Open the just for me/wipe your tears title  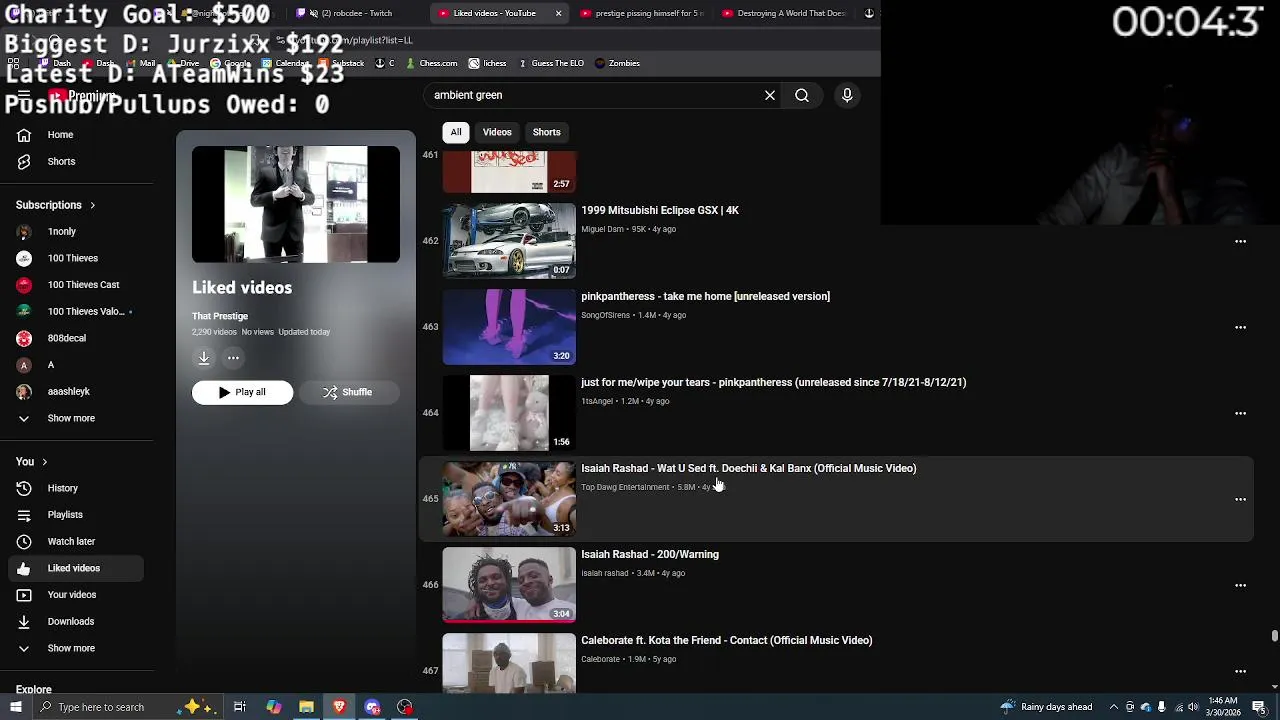(773, 382)
